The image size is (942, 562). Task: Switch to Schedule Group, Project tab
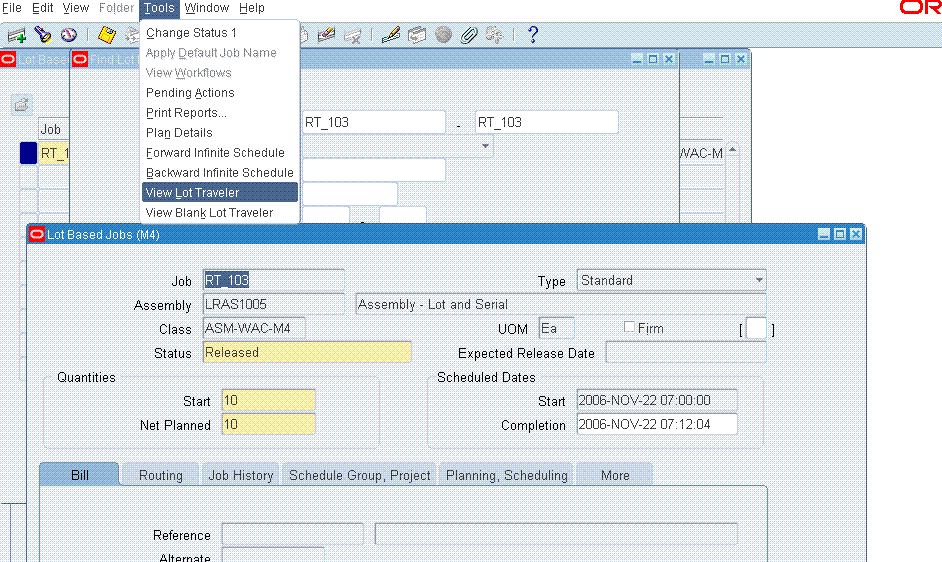click(x=359, y=475)
